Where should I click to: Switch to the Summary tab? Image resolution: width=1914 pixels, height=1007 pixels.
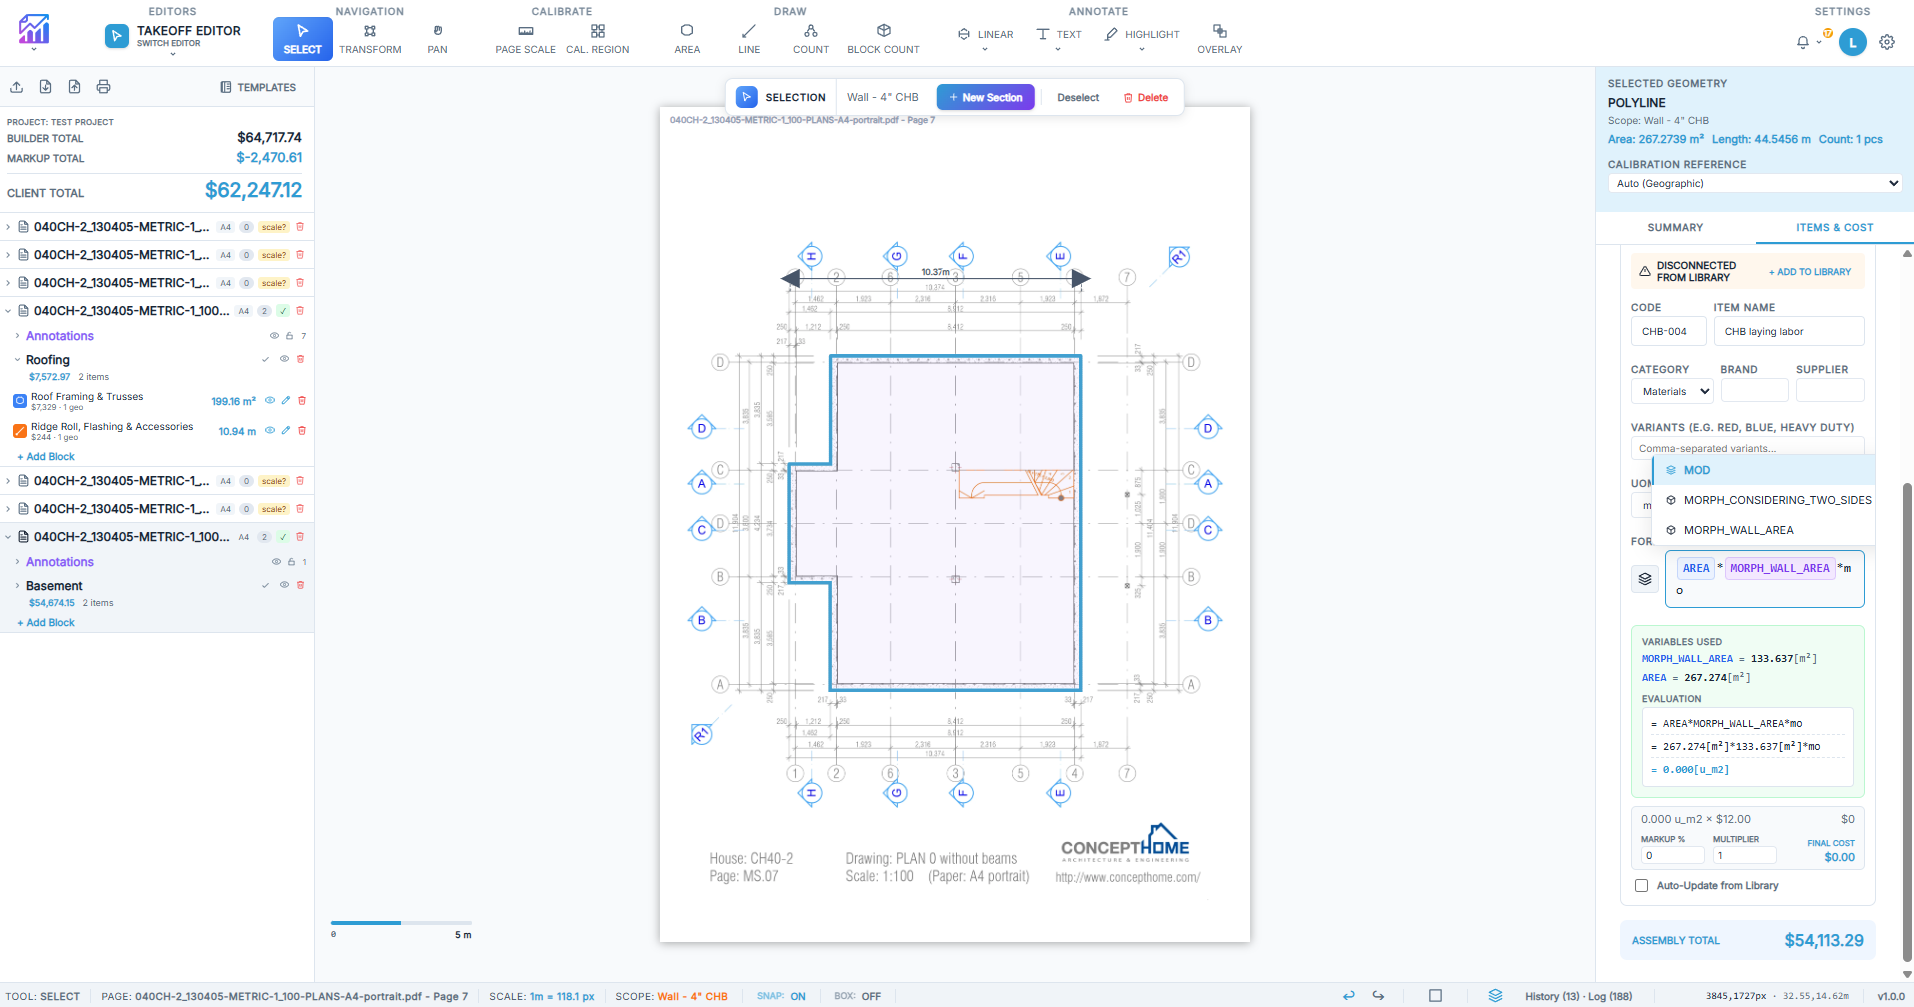[x=1675, y=228]
